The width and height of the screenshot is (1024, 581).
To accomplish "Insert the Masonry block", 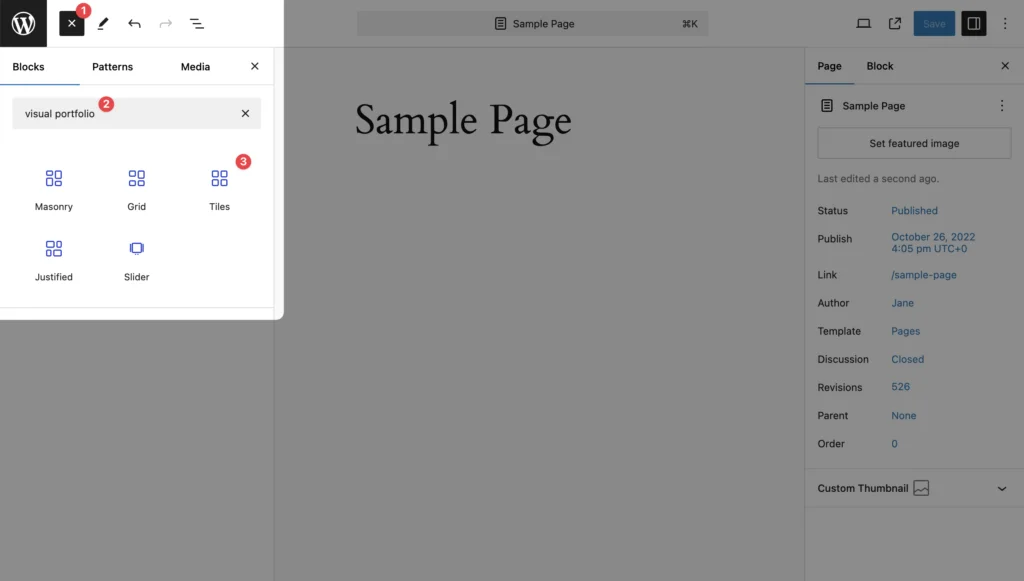I will [54, 189].
